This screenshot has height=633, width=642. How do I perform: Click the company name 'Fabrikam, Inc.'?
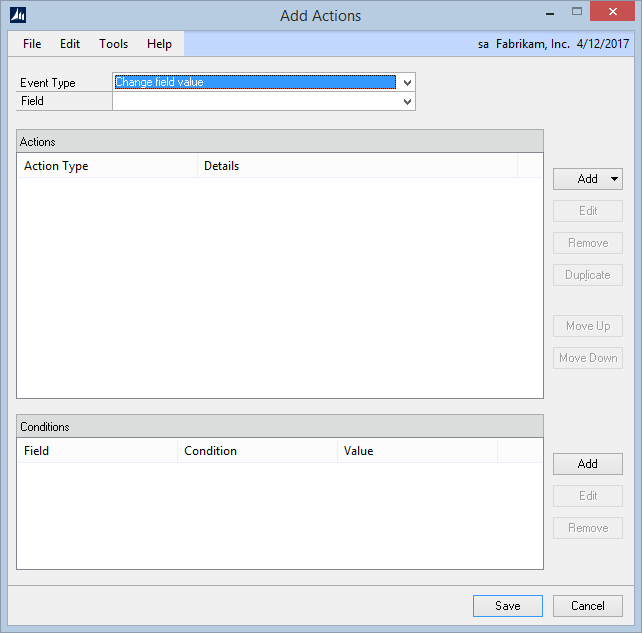tap(533, 44)
